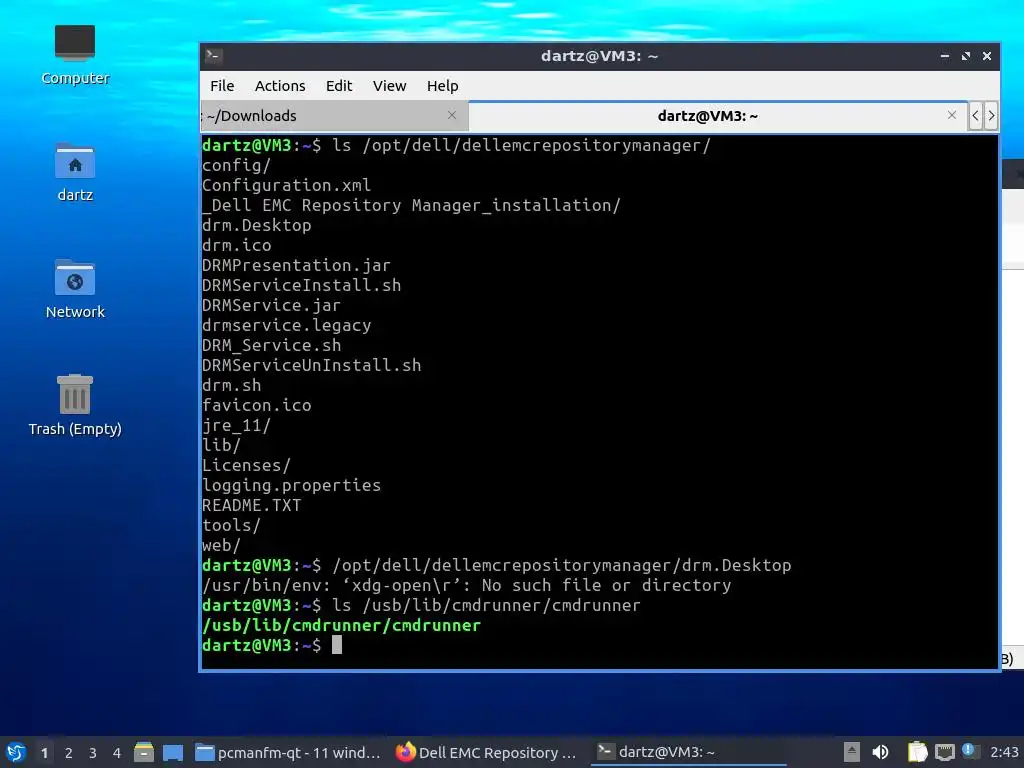Open the terminal Actions menu
This screenshot has width=1024, height=768.
click(x=280, y=86)
